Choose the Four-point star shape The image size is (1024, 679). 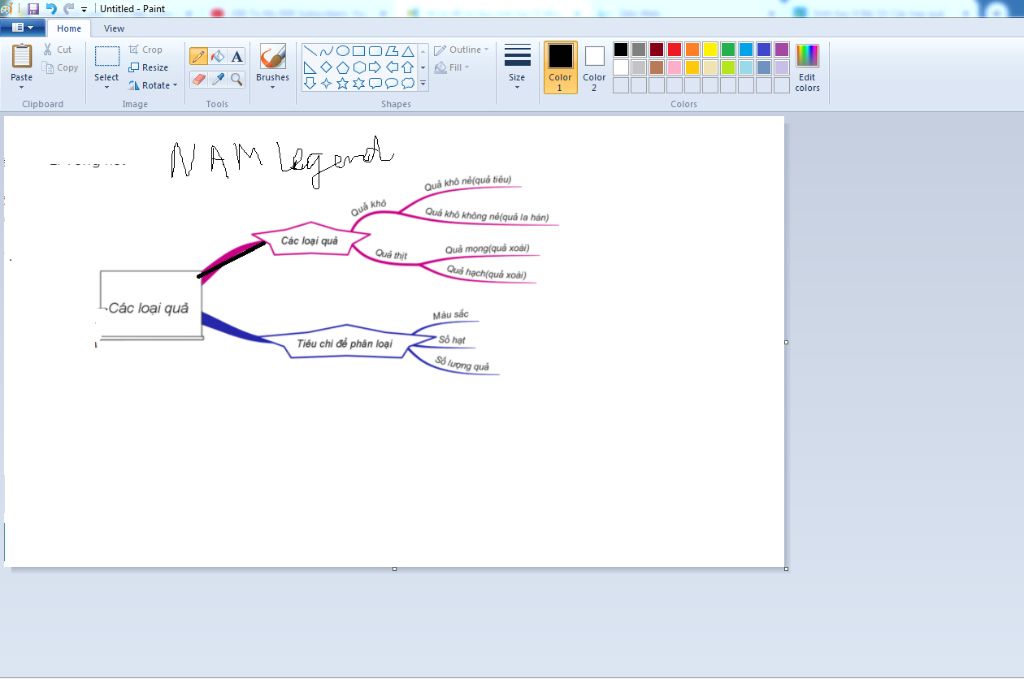tap(326, 83)
